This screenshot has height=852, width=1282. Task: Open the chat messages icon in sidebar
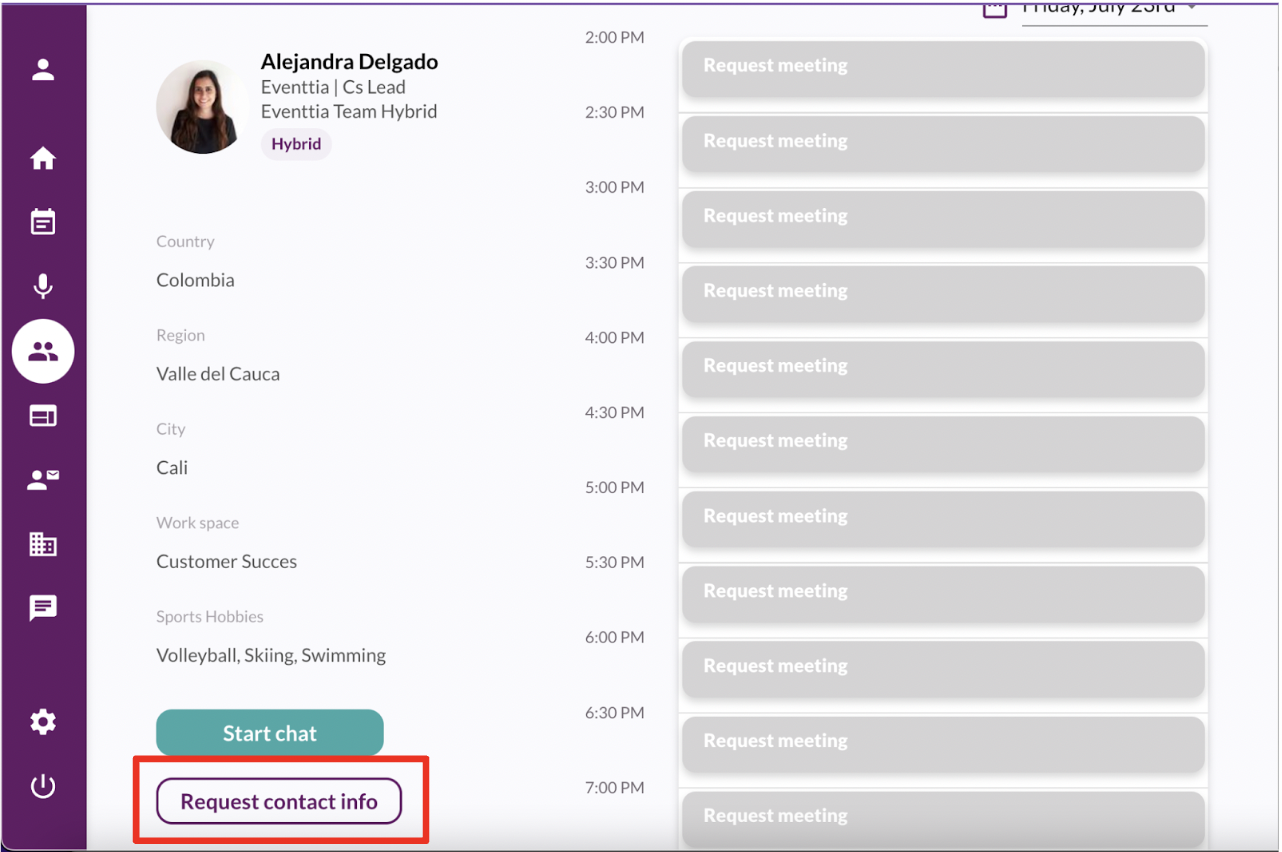click(43, 607)
